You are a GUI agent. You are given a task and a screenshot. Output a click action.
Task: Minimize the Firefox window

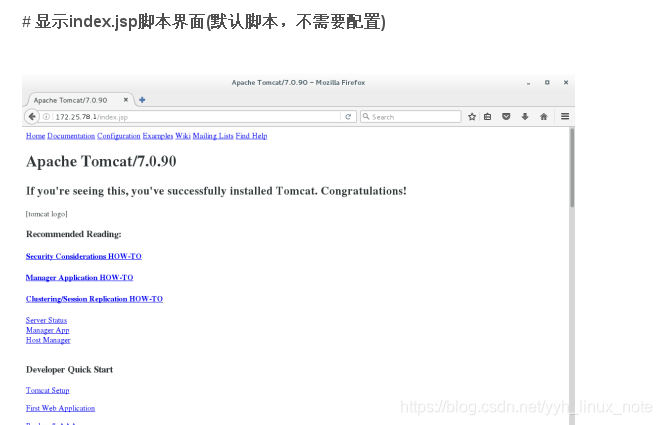pyautogui.click(x=528, y=83)
